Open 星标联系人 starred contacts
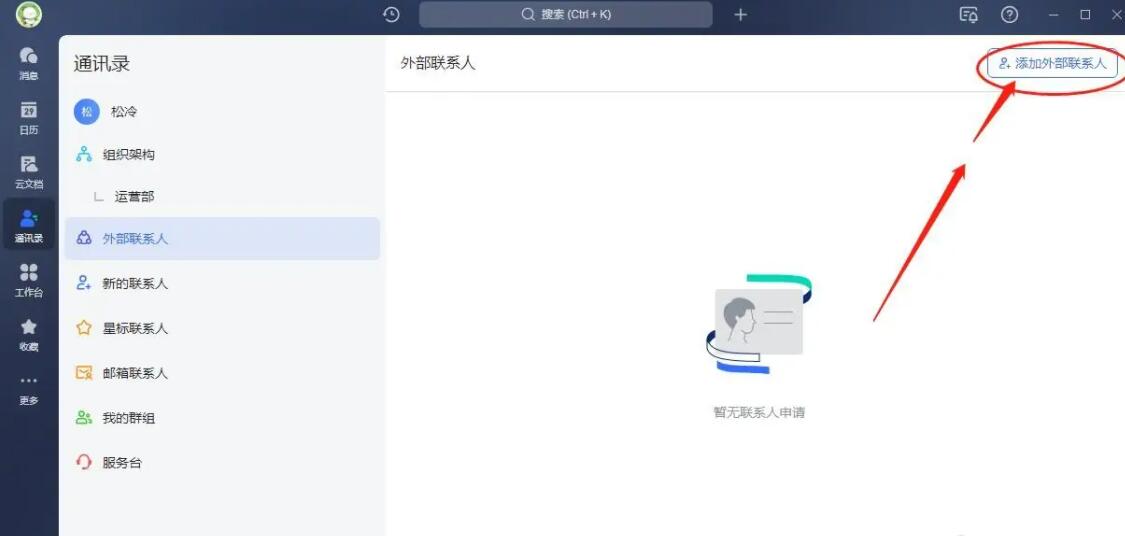Image resolution: width=1125 pixels, height=536 pixels. [x=135, y=328]
